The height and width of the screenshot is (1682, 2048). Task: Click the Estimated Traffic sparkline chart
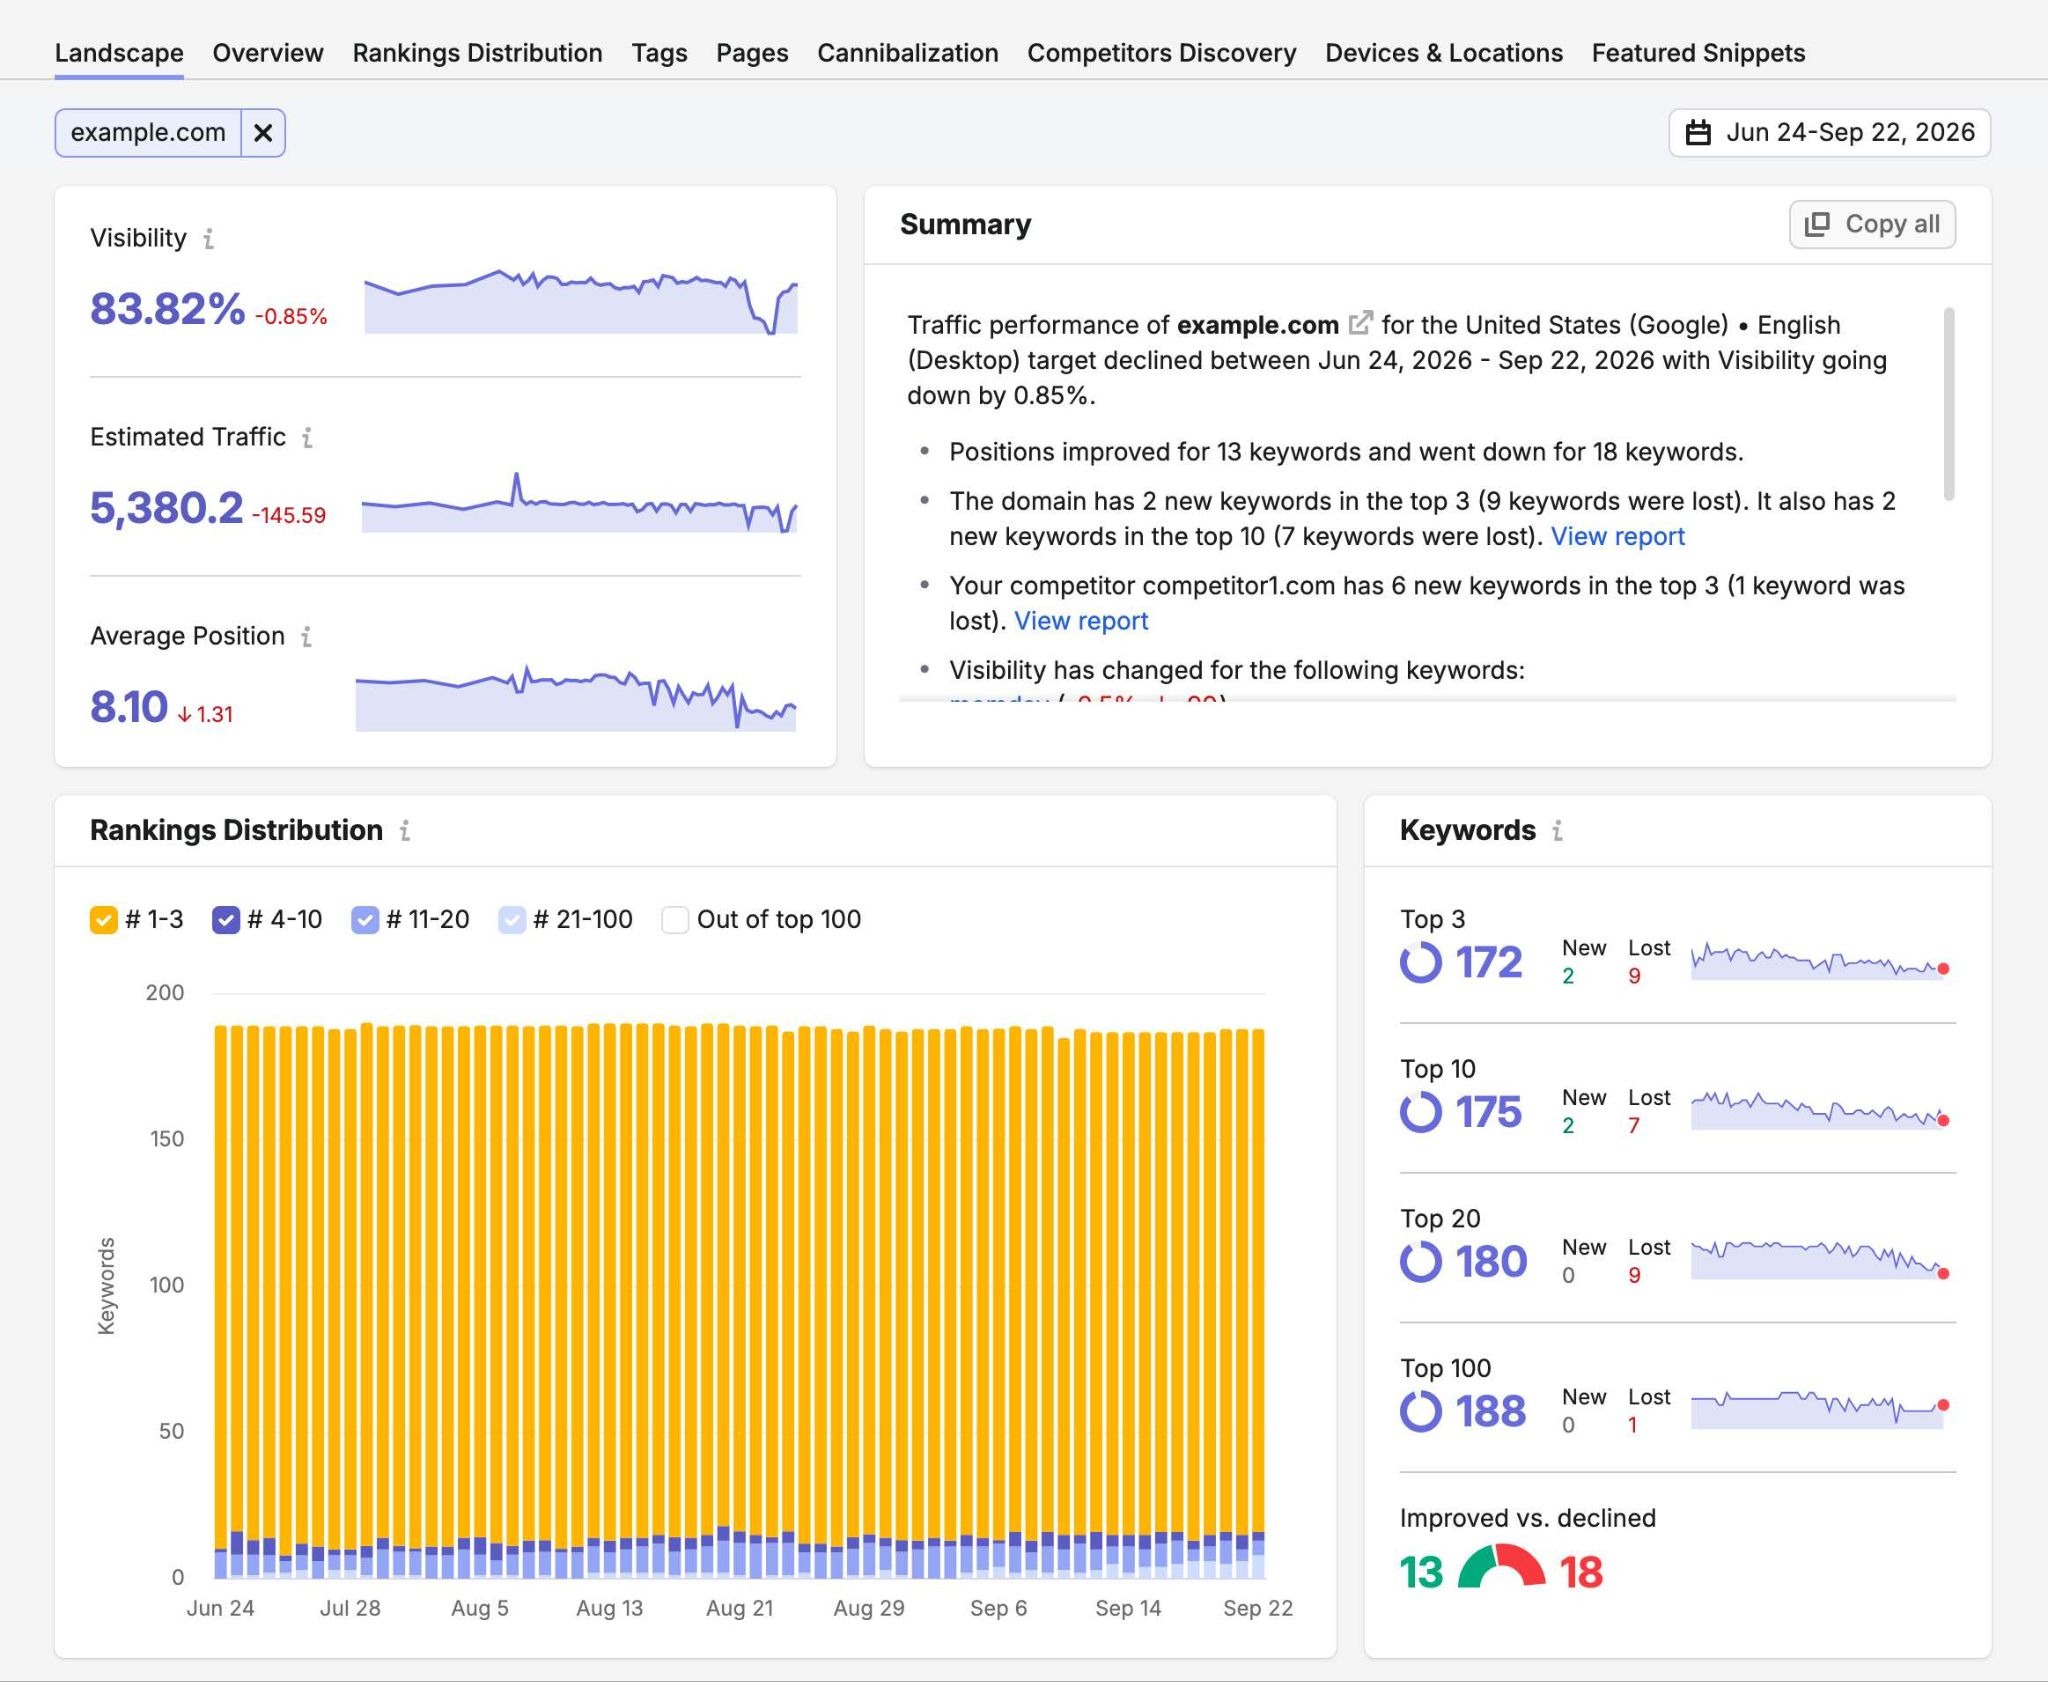coord(580,502)
